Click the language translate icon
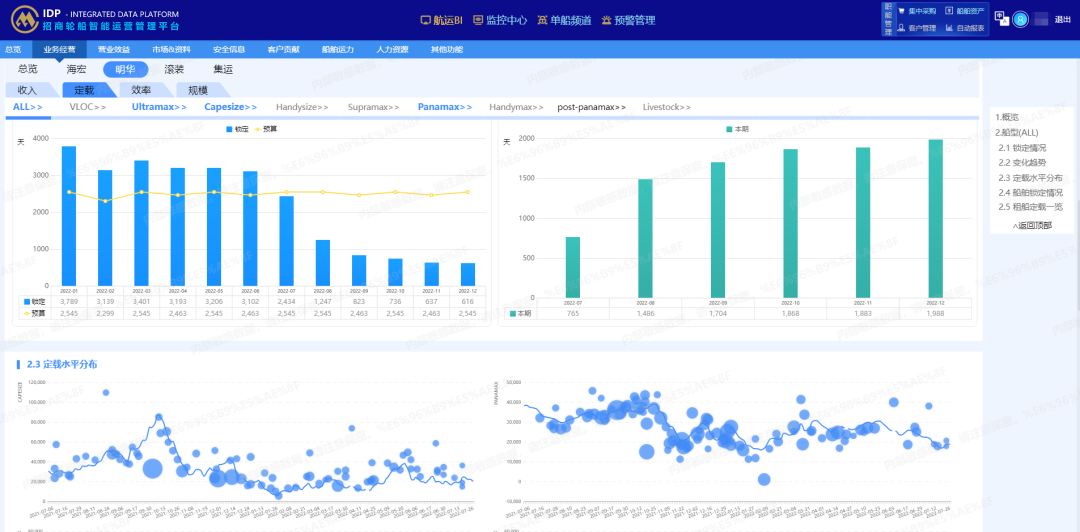This screenshot has width=1080, height=532. coord(1001,19)
